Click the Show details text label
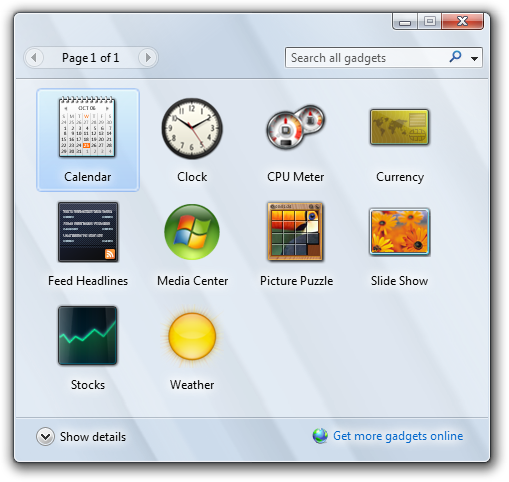 click(x=93, y=437)
